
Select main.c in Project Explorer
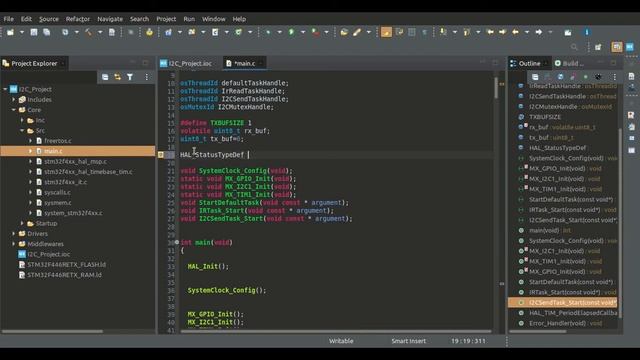click(53, 151)
